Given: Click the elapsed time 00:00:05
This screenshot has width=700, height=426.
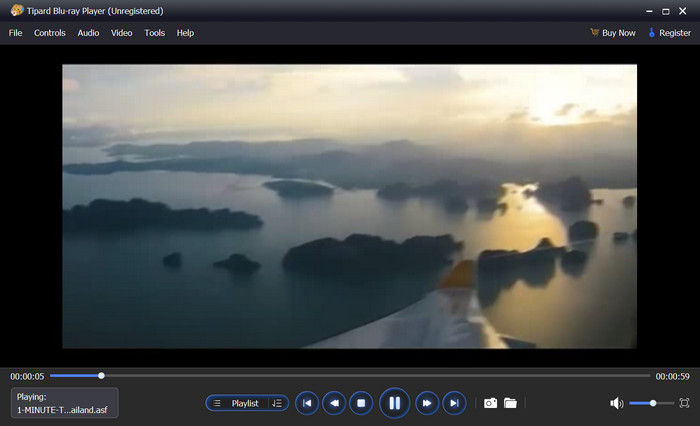Looking at the screenshot, I should [27, 376].
